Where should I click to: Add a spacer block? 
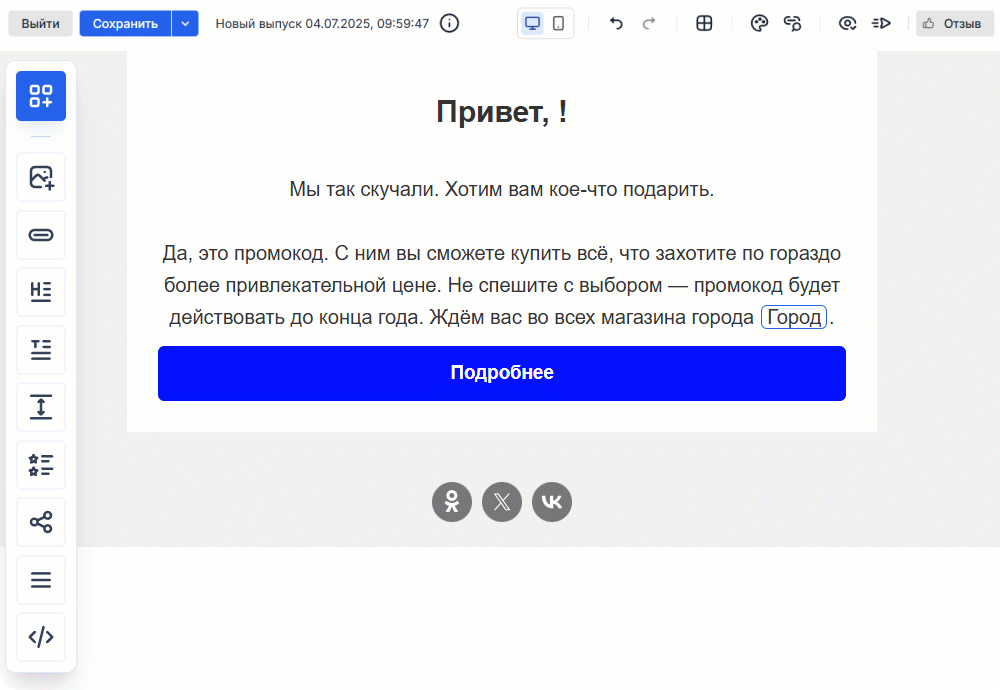41,407
